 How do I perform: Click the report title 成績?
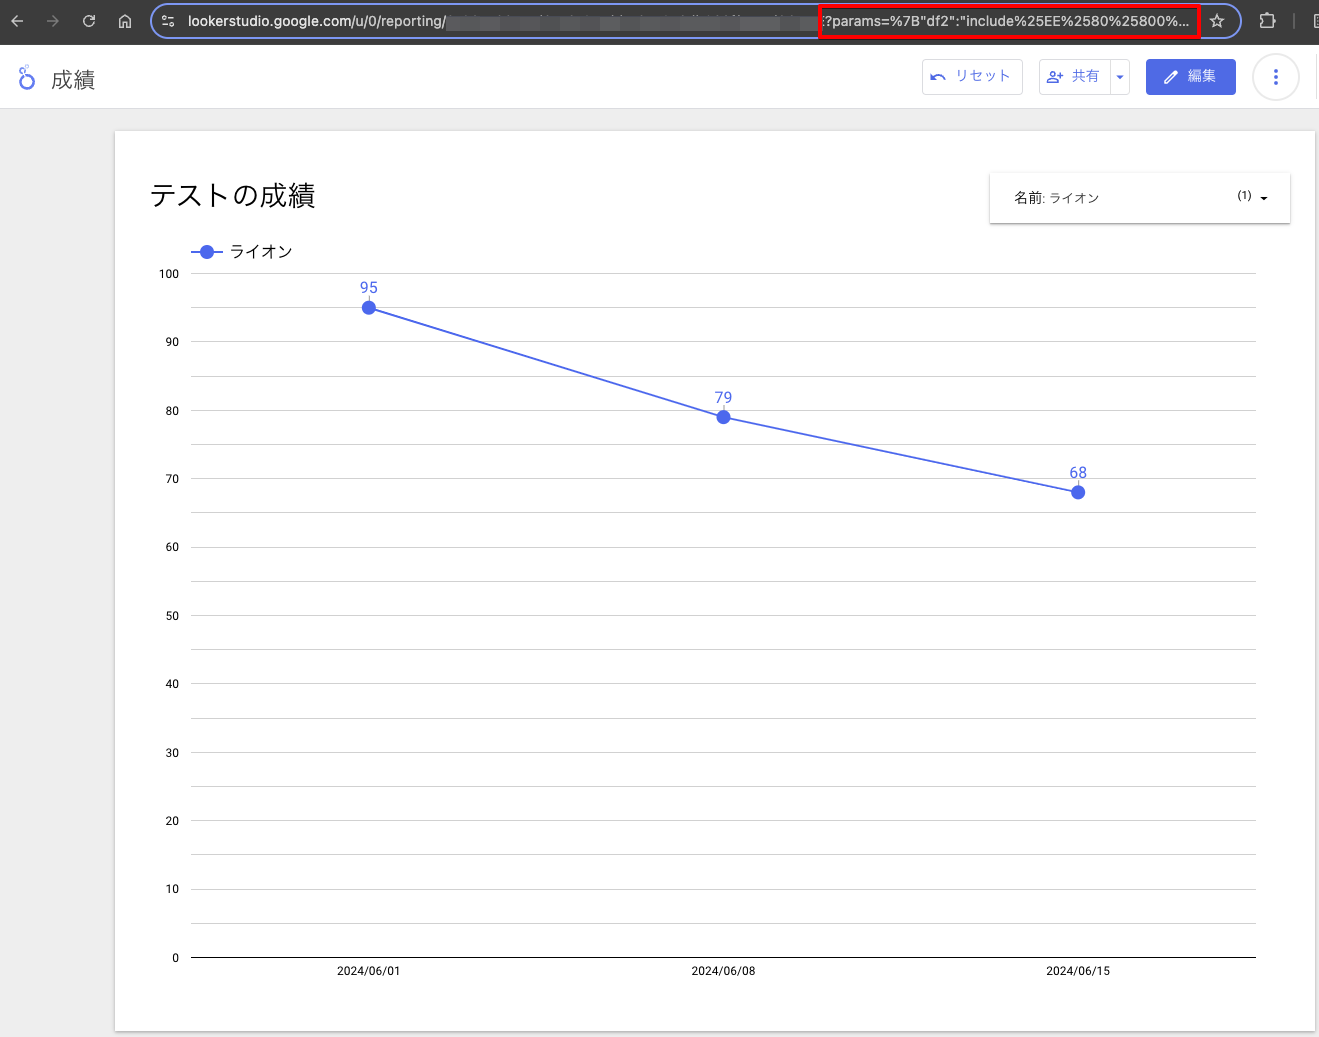[x=73, y=80]
